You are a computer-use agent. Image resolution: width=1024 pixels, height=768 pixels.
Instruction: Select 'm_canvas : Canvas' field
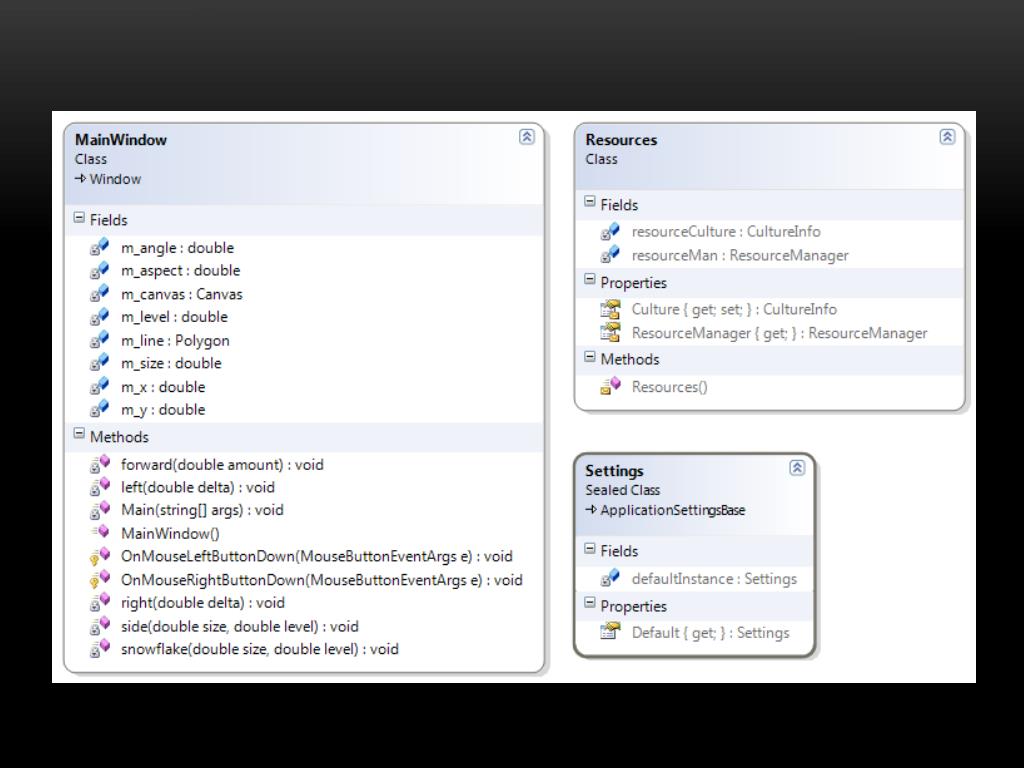click(x=182, y=295)
